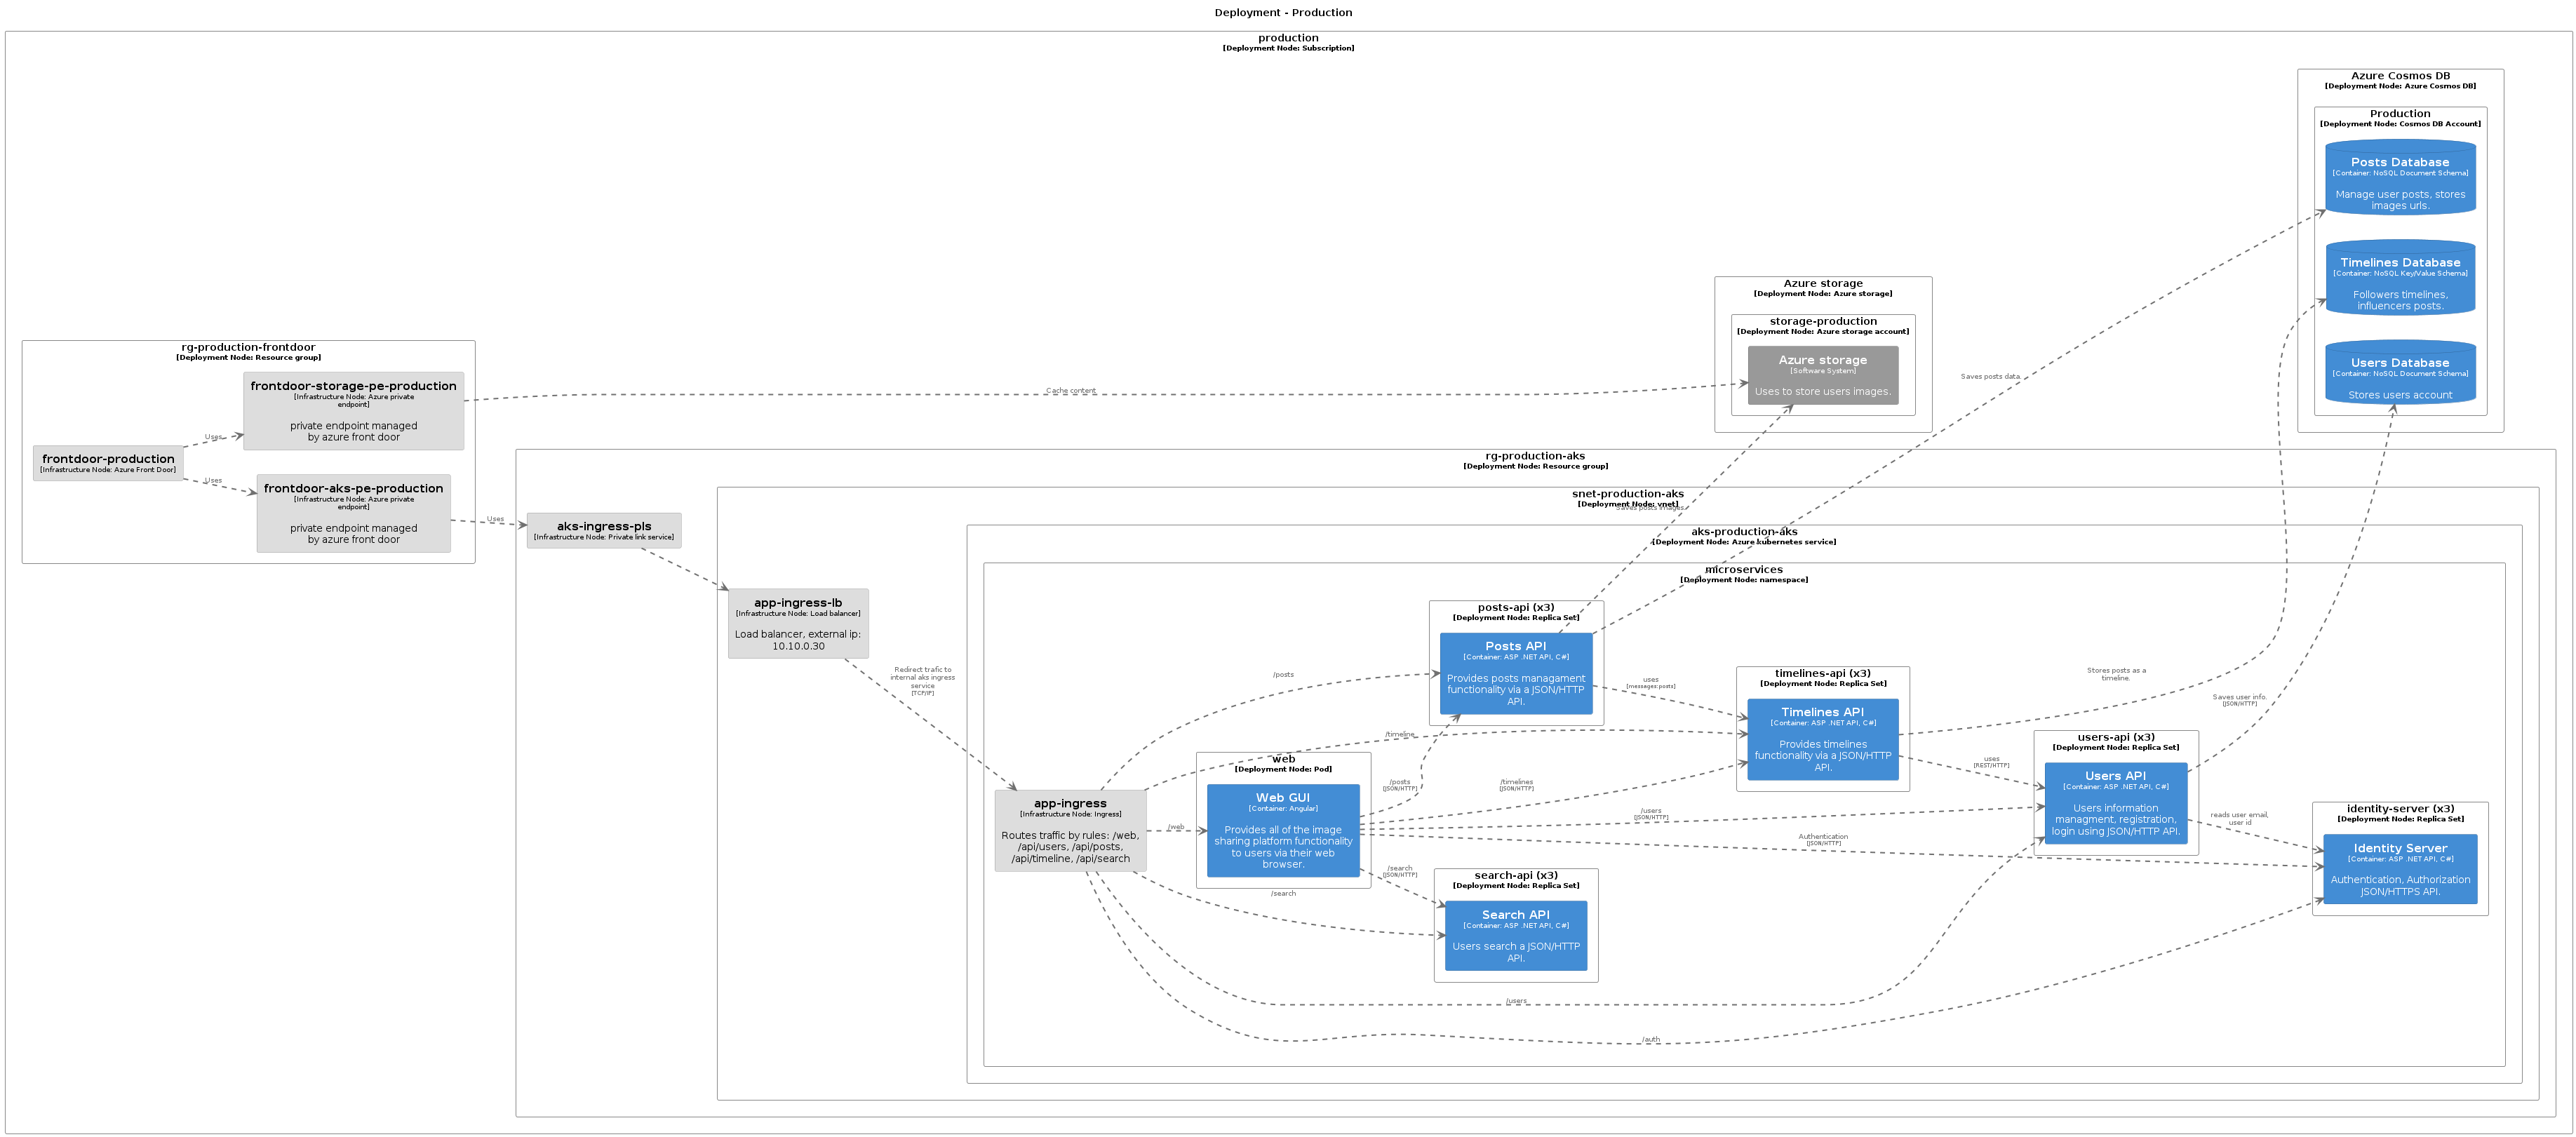Click the 'uses [REST/HTTP]' edge label
Screen dimensions: 2576x1137
(1991, 762)
